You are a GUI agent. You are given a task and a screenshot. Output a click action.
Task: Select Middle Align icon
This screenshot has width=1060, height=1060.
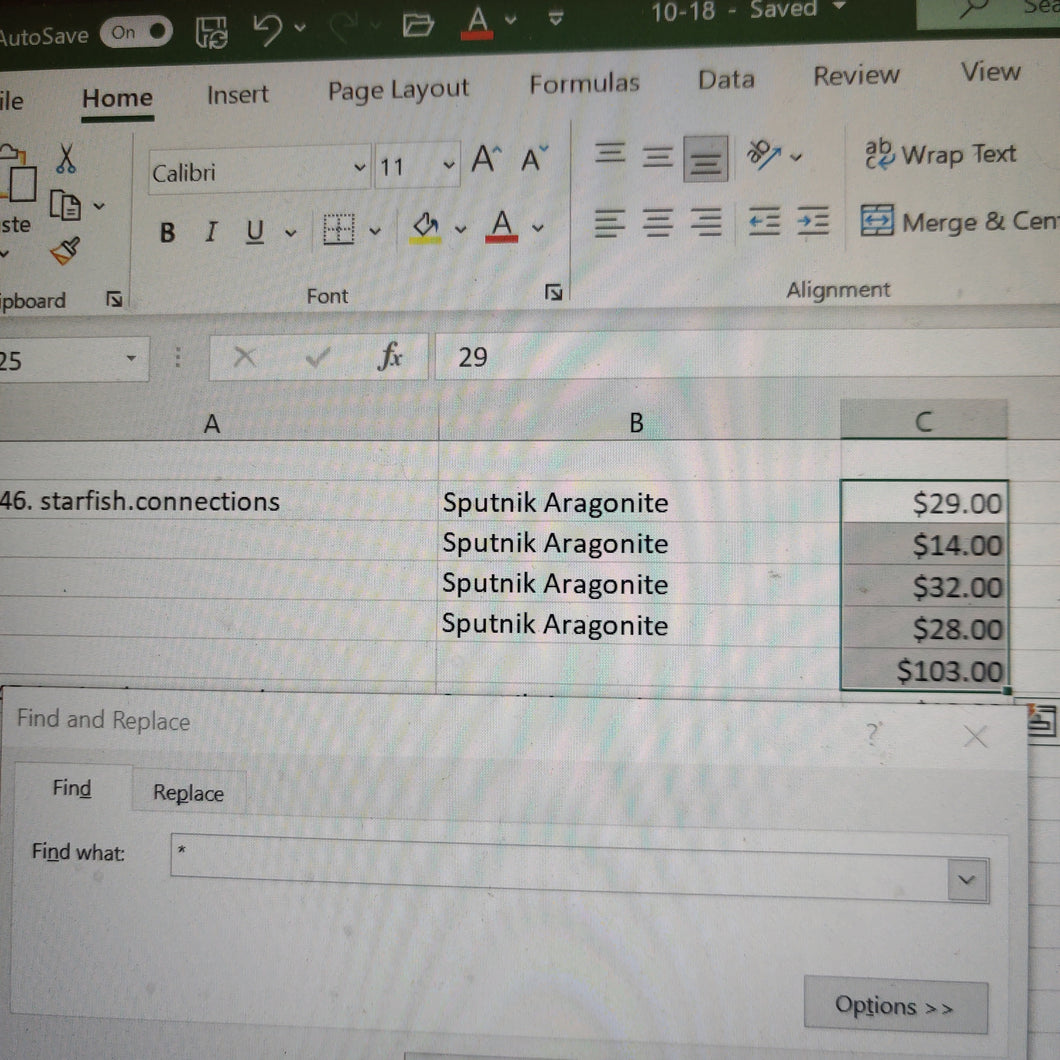pyautogui.click(x=657, y=157)
